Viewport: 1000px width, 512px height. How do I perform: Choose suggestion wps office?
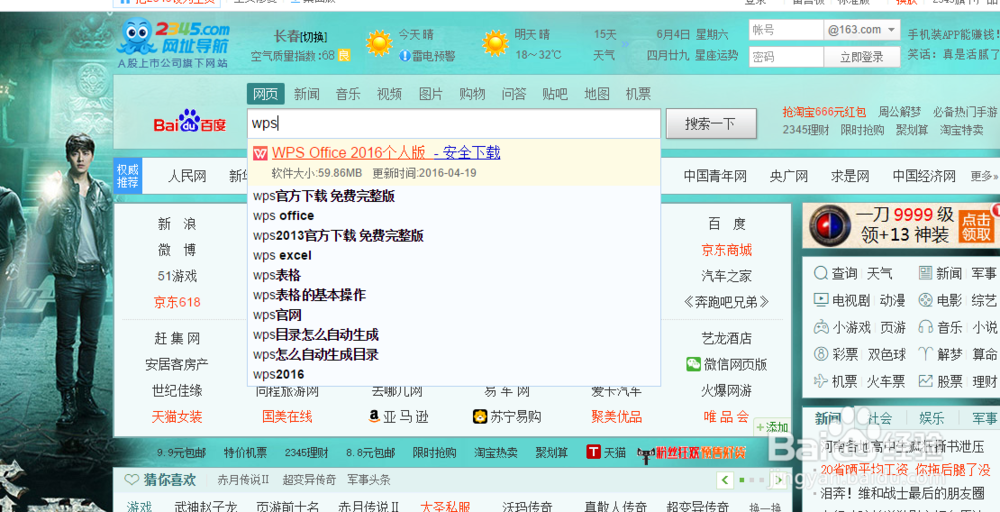click(x=283, y=216)
